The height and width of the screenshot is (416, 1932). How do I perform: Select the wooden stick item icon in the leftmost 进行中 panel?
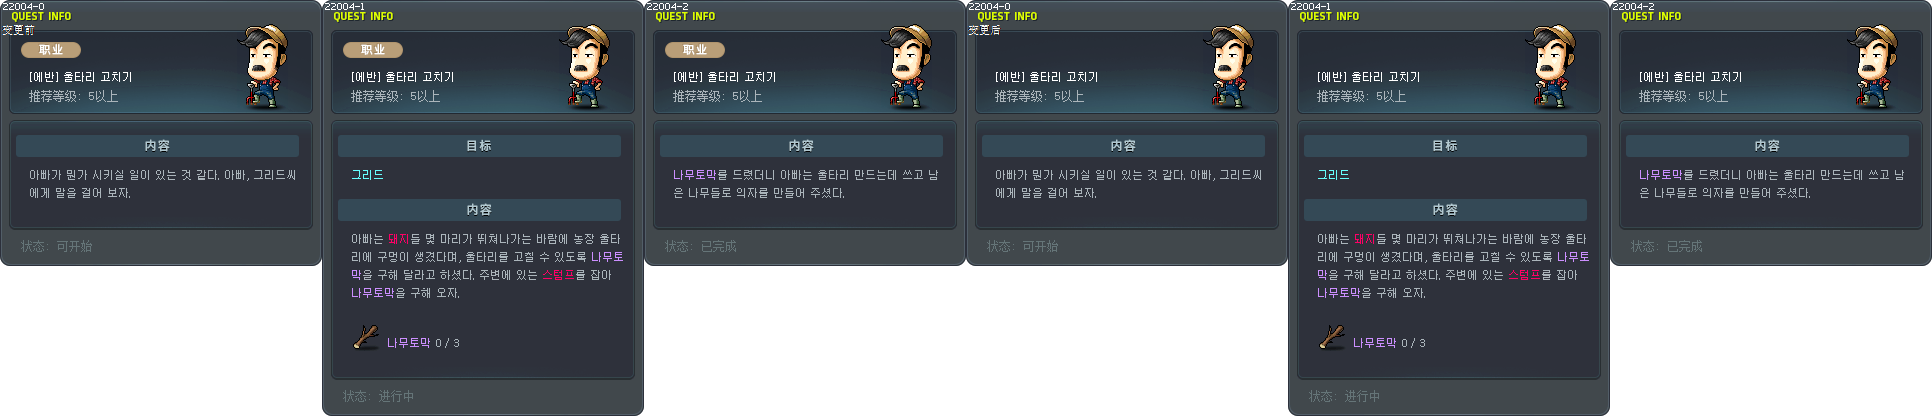[x=365, y=338]
